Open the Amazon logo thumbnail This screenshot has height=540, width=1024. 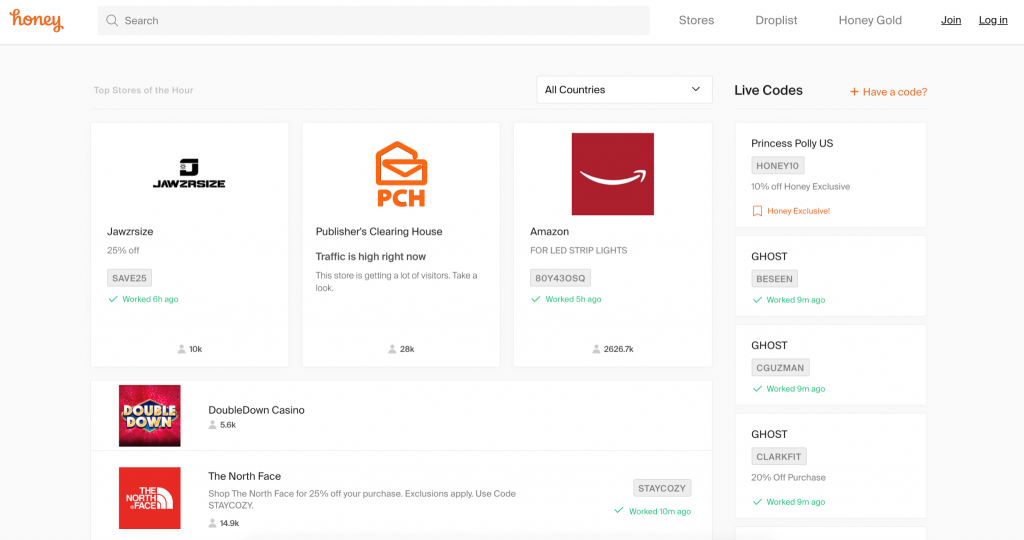coord(613,174)
